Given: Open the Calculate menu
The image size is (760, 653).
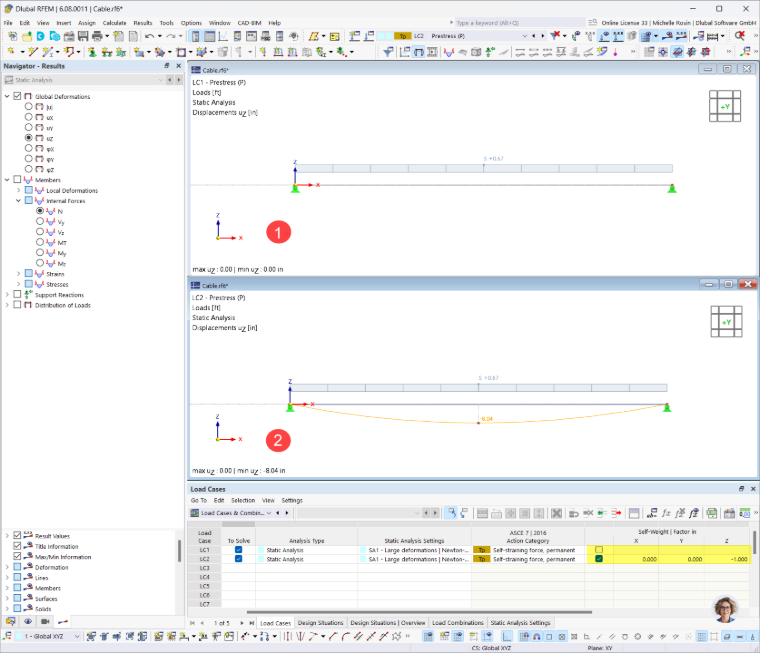Looking at the screenshot, I should pyautogui.click(x=114, y=23).
